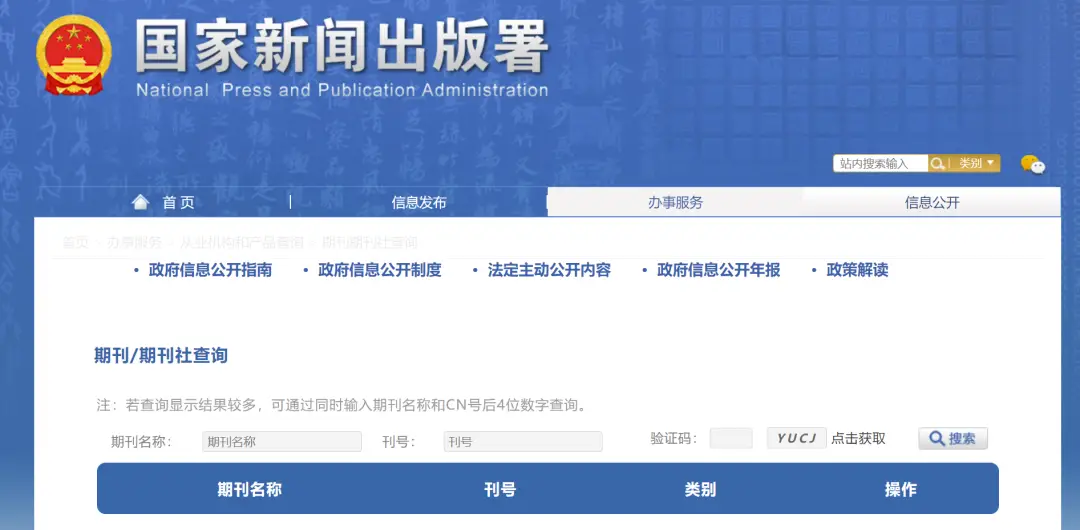Click the home icon beside 首页
Image resolution: width=1080 pixels, height=530 pixels.
[x=141, y=202]
